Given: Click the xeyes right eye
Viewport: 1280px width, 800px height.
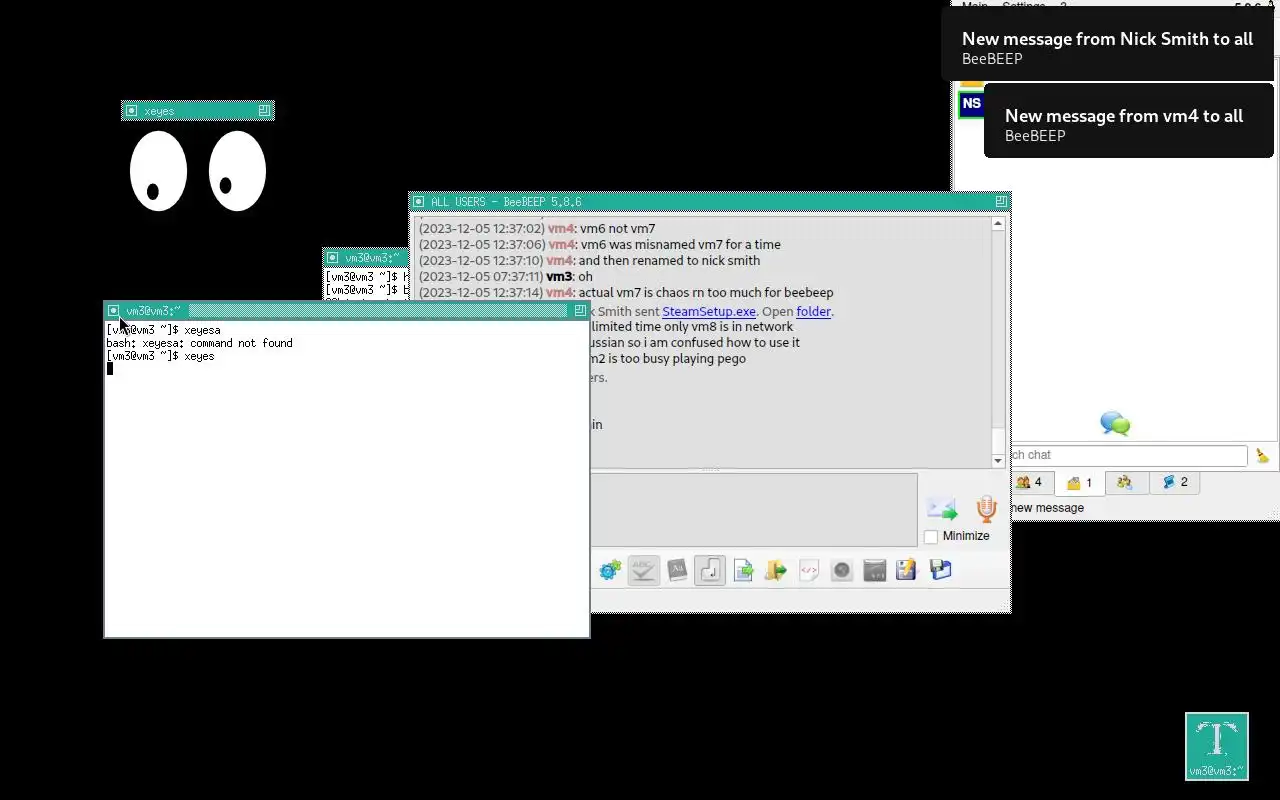Looking at the screenshot, I should (x=237, y=171).
